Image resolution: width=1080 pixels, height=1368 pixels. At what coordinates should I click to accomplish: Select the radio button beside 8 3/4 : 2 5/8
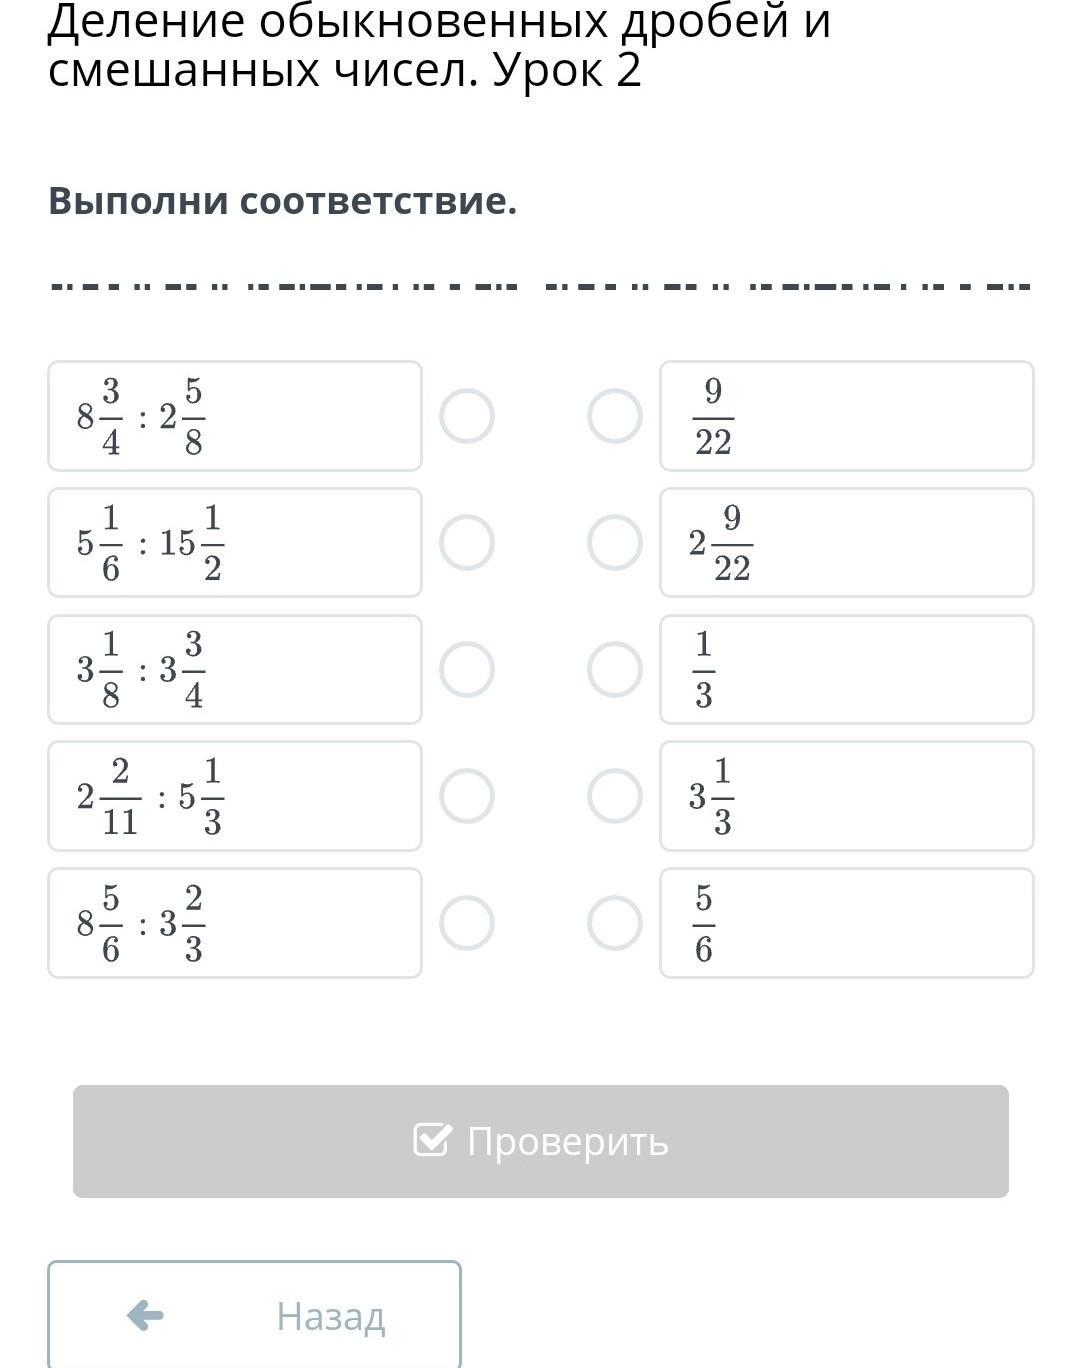pos(467,416)
